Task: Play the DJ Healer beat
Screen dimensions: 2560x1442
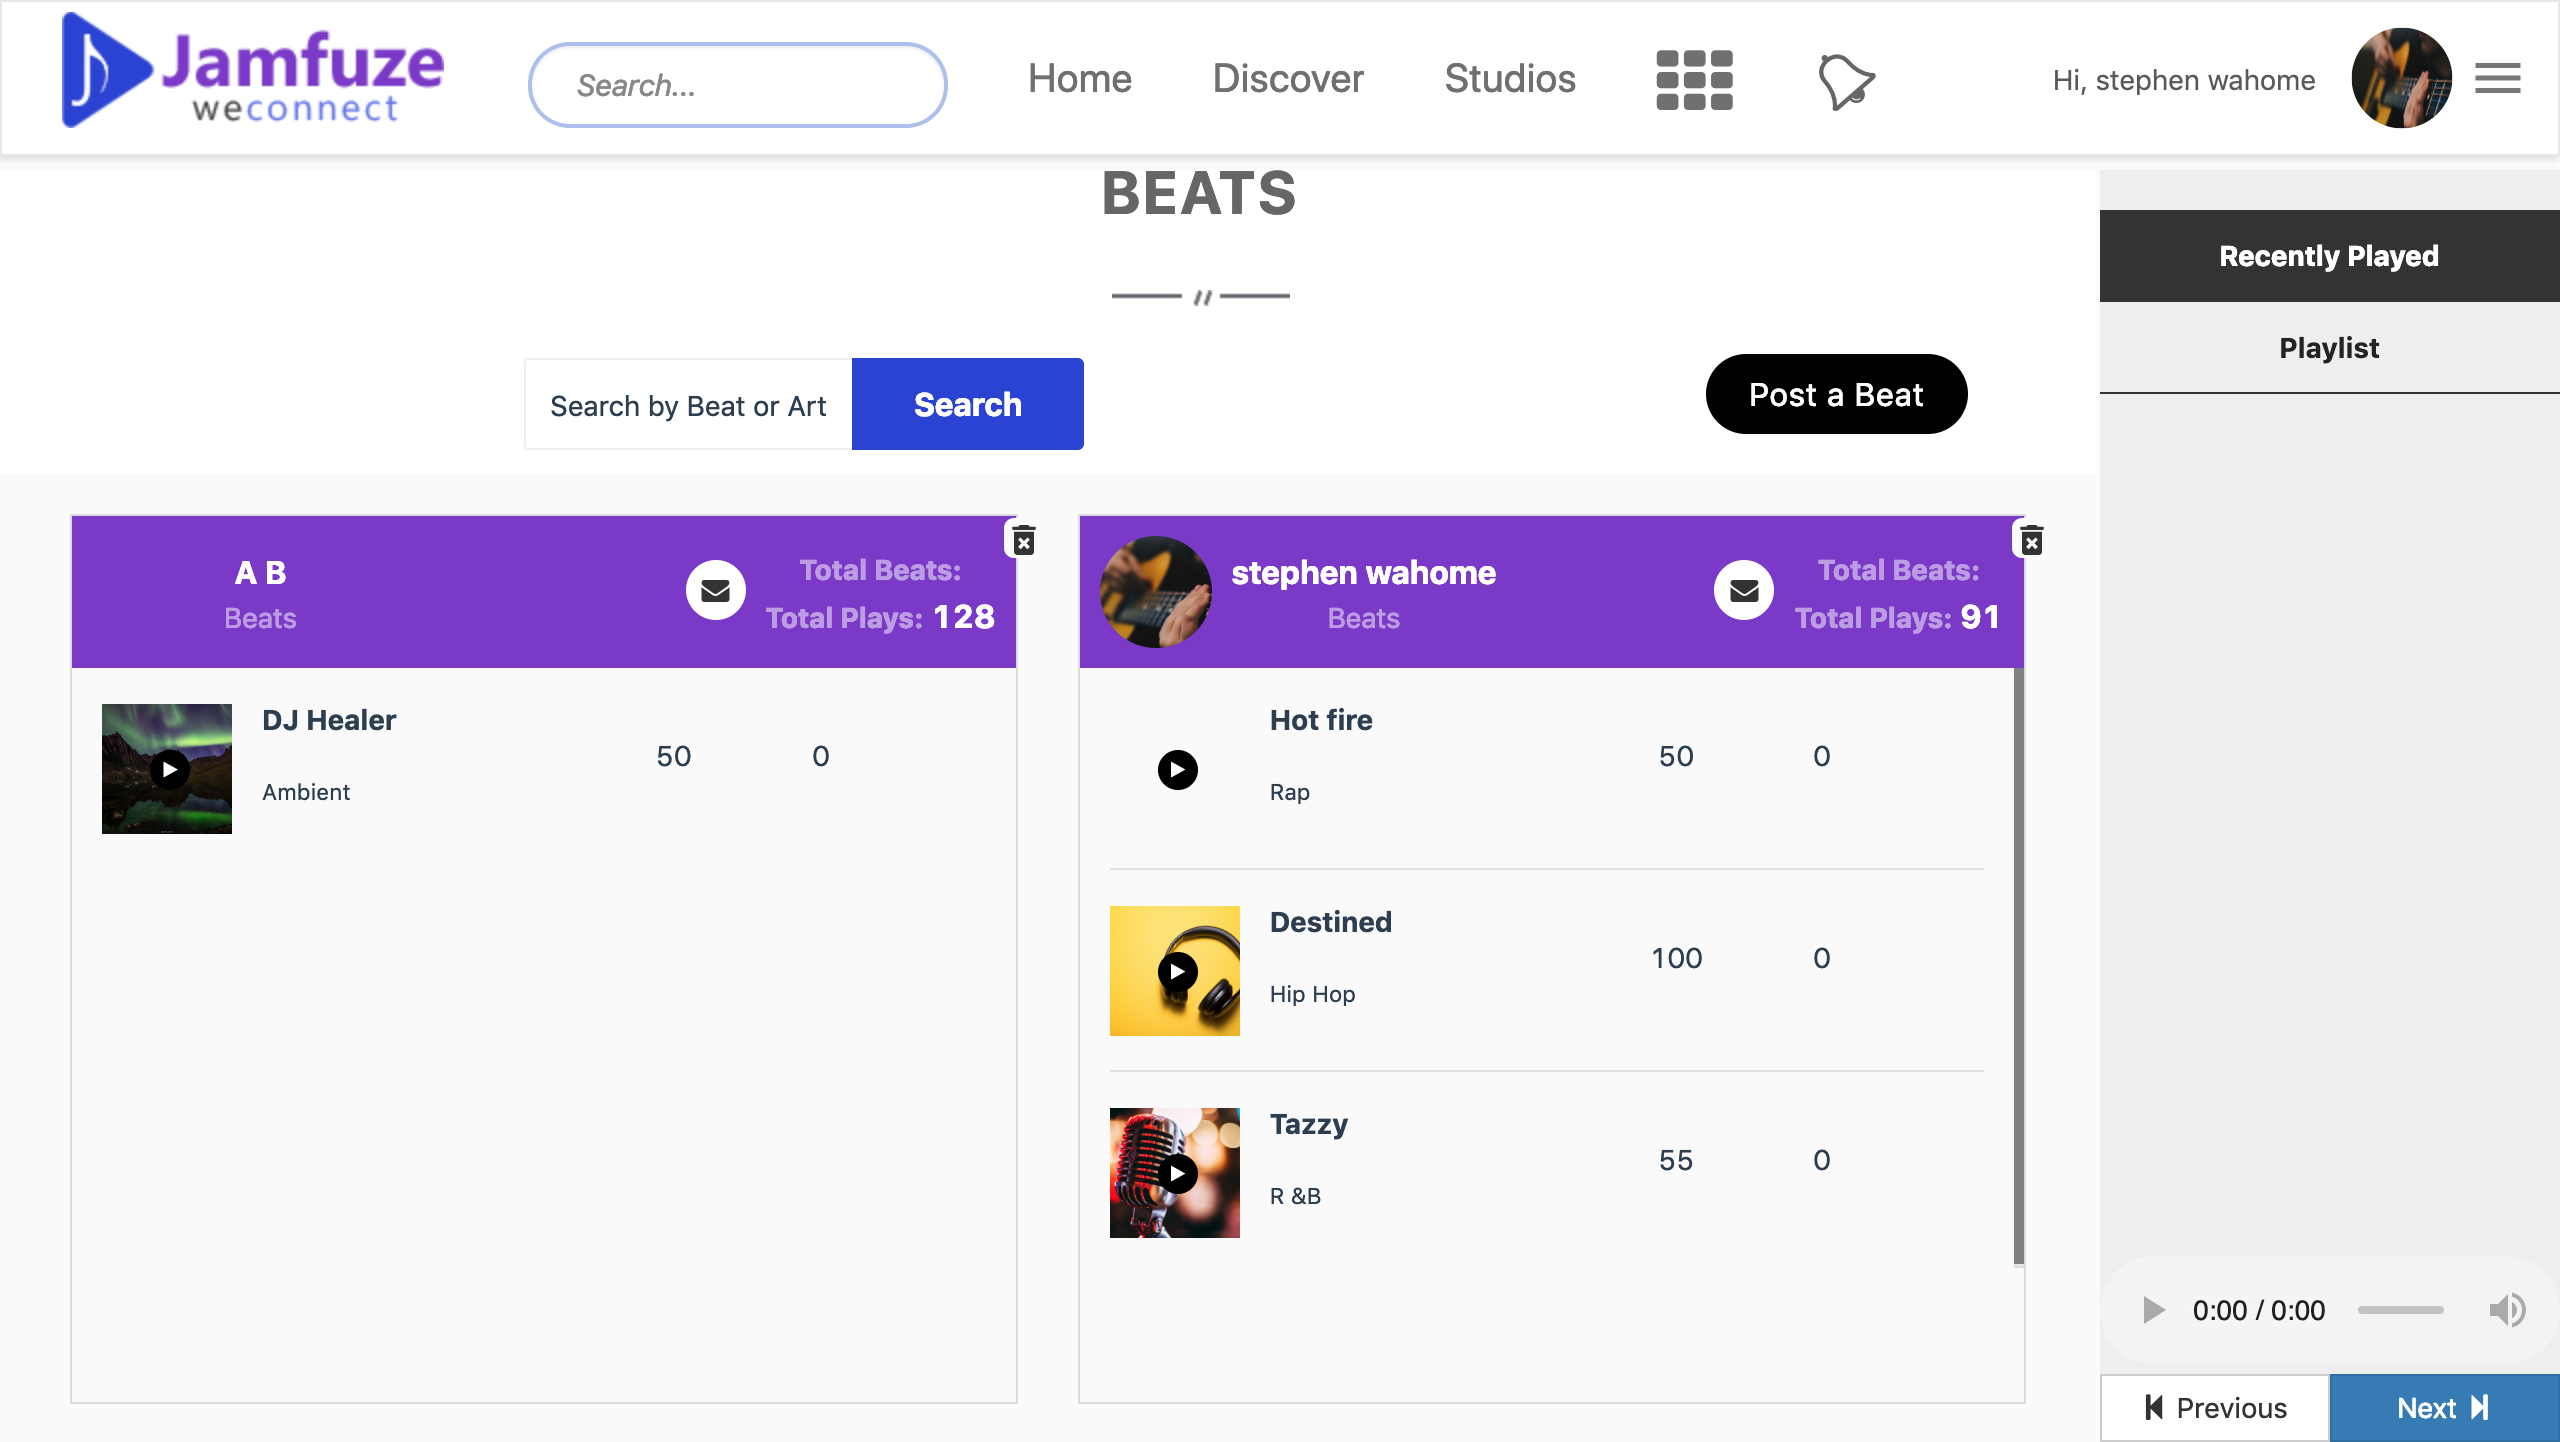Action: coord(169,770)
